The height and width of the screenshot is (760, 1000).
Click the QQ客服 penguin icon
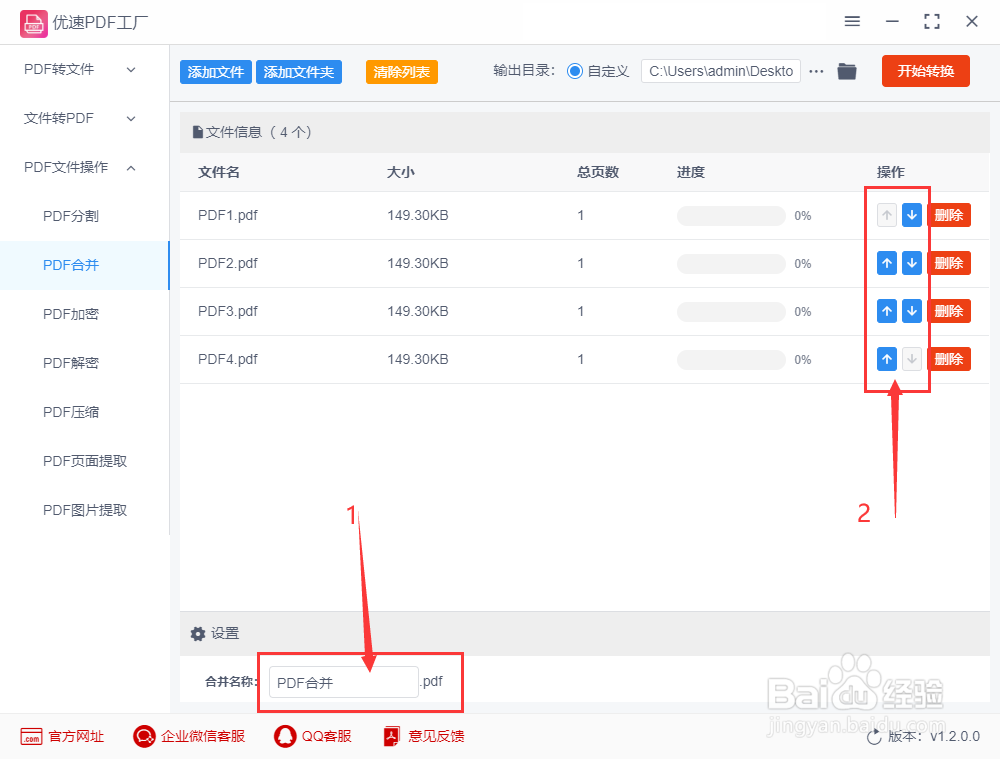point(285,736)
